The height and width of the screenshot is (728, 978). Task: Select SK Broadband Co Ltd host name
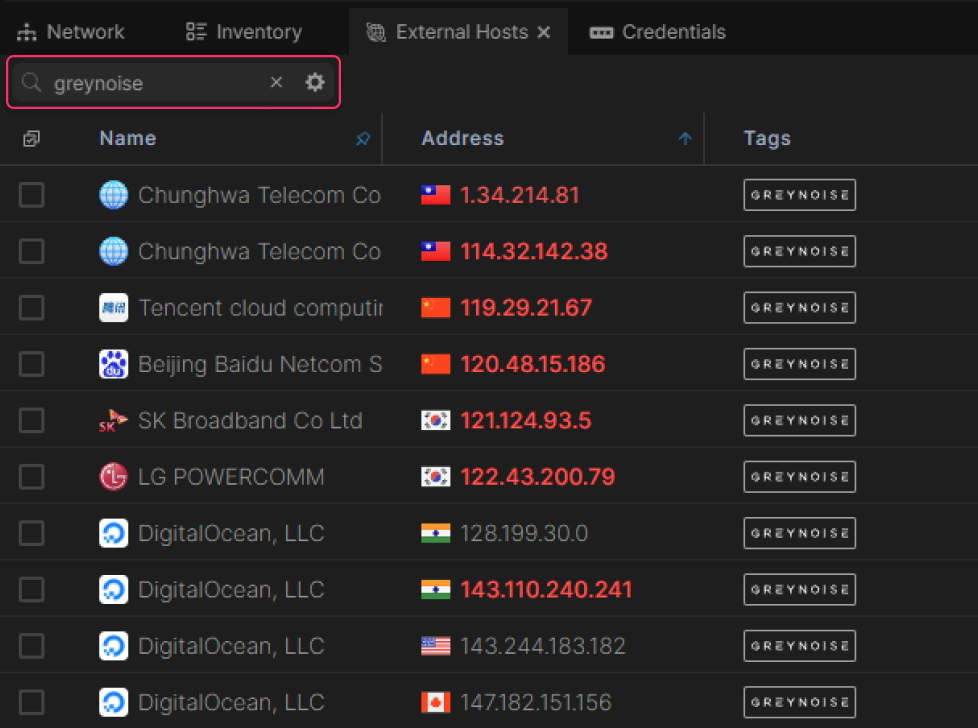coord(250,420)
